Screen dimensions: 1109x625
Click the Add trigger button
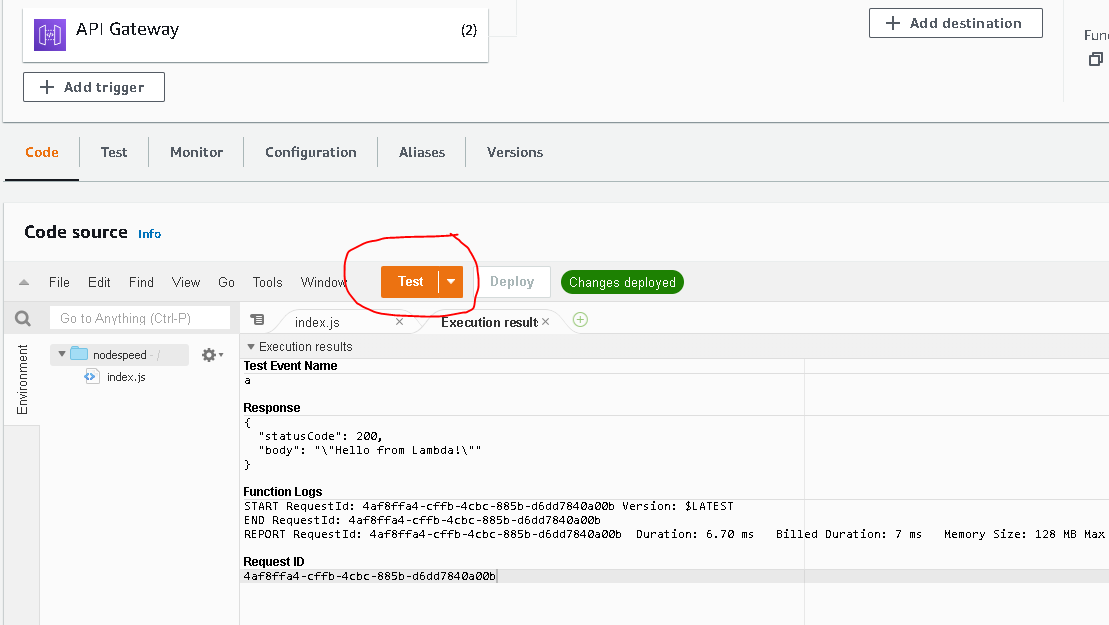pyautogui.click(x=94, y=87)
